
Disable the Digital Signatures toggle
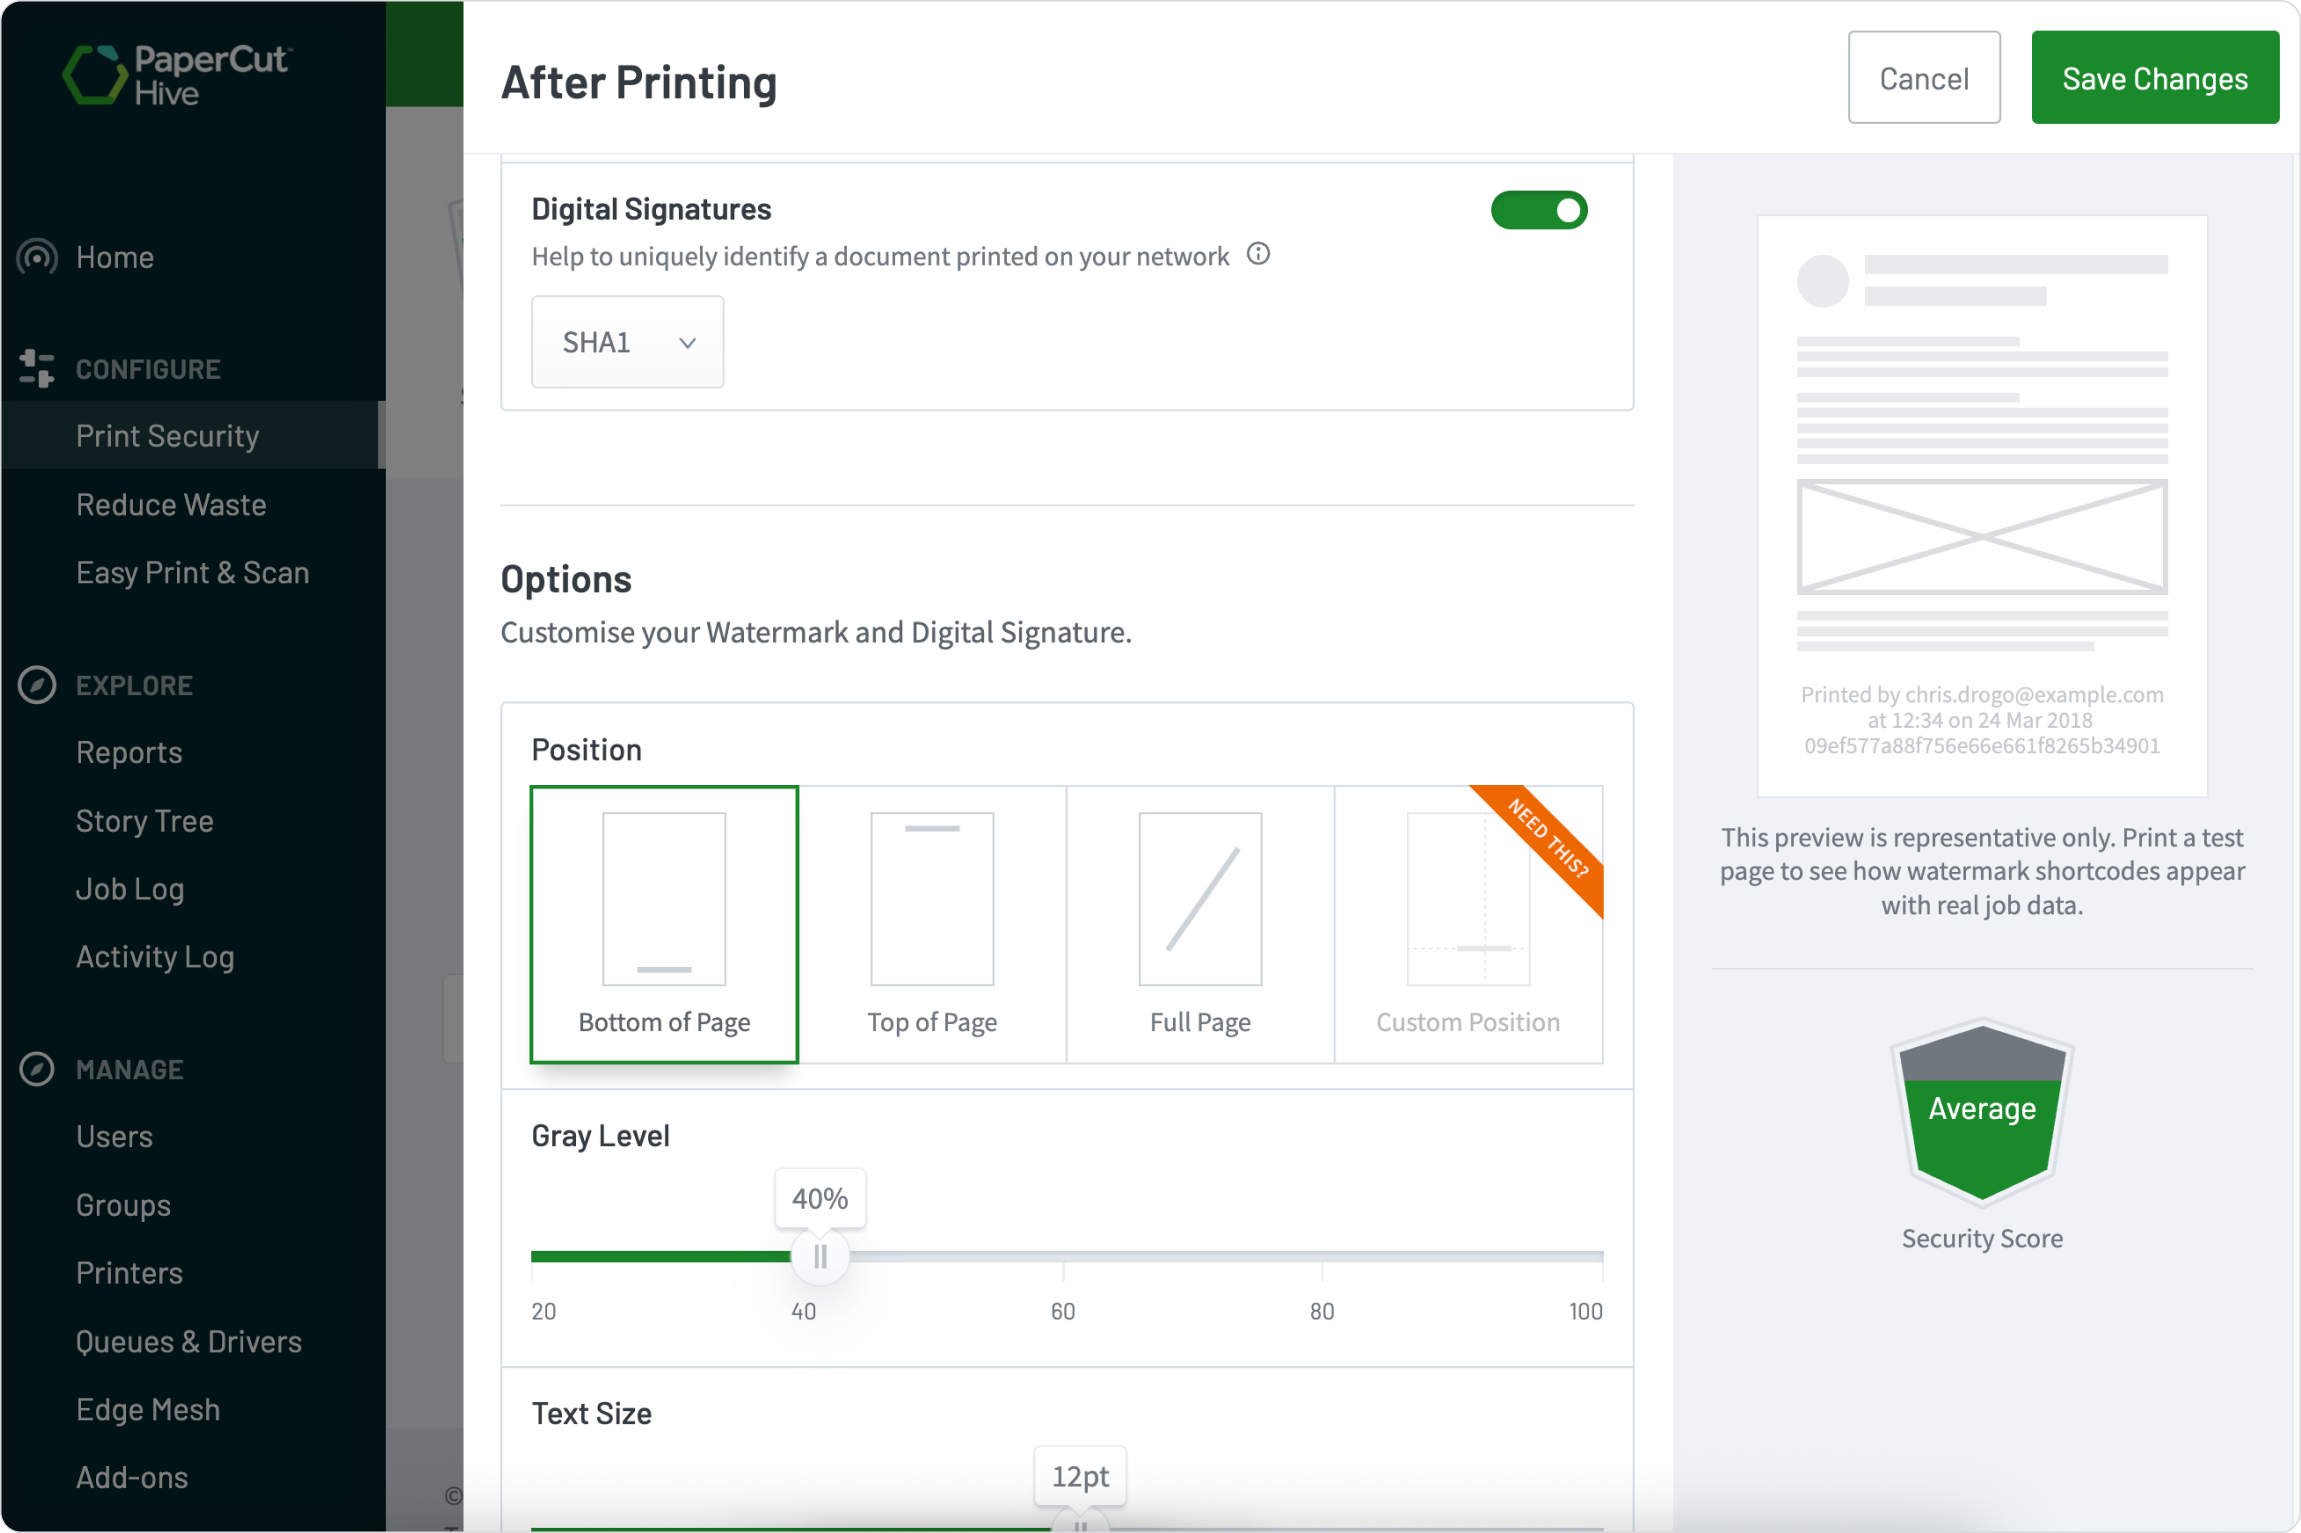tap(1539, 210)
